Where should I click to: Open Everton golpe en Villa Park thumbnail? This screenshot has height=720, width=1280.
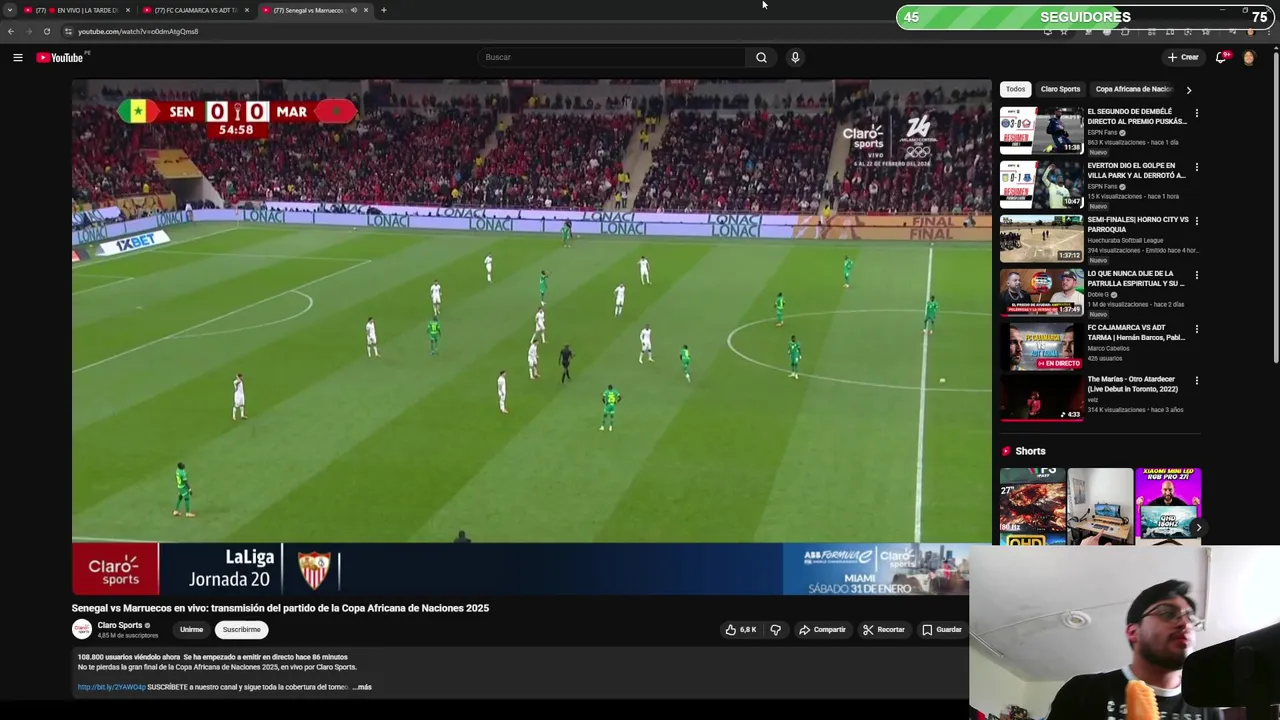1041,184
